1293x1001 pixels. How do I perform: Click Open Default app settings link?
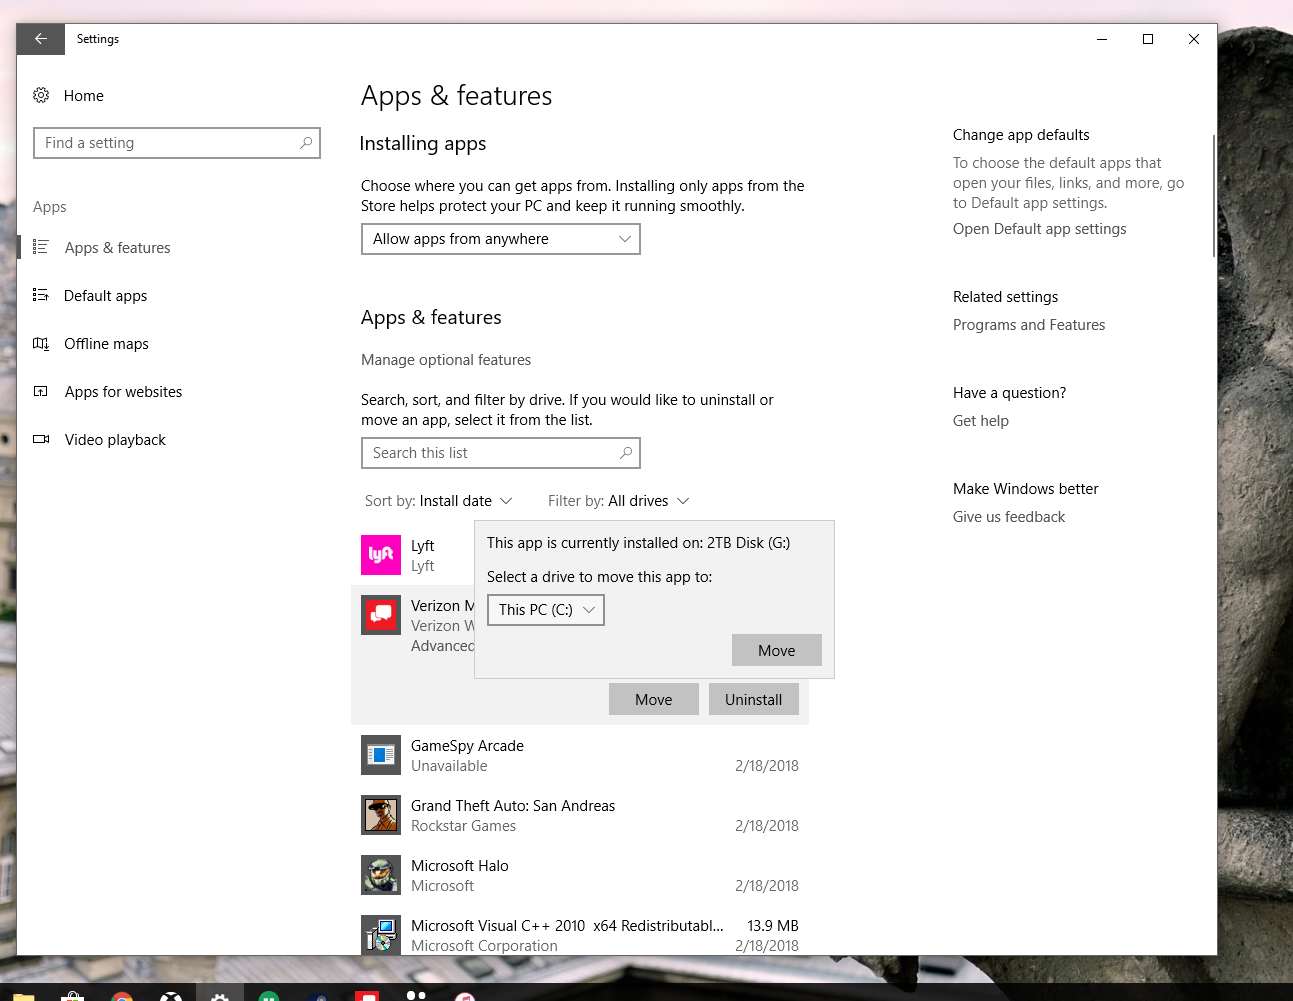(1039, 229)
